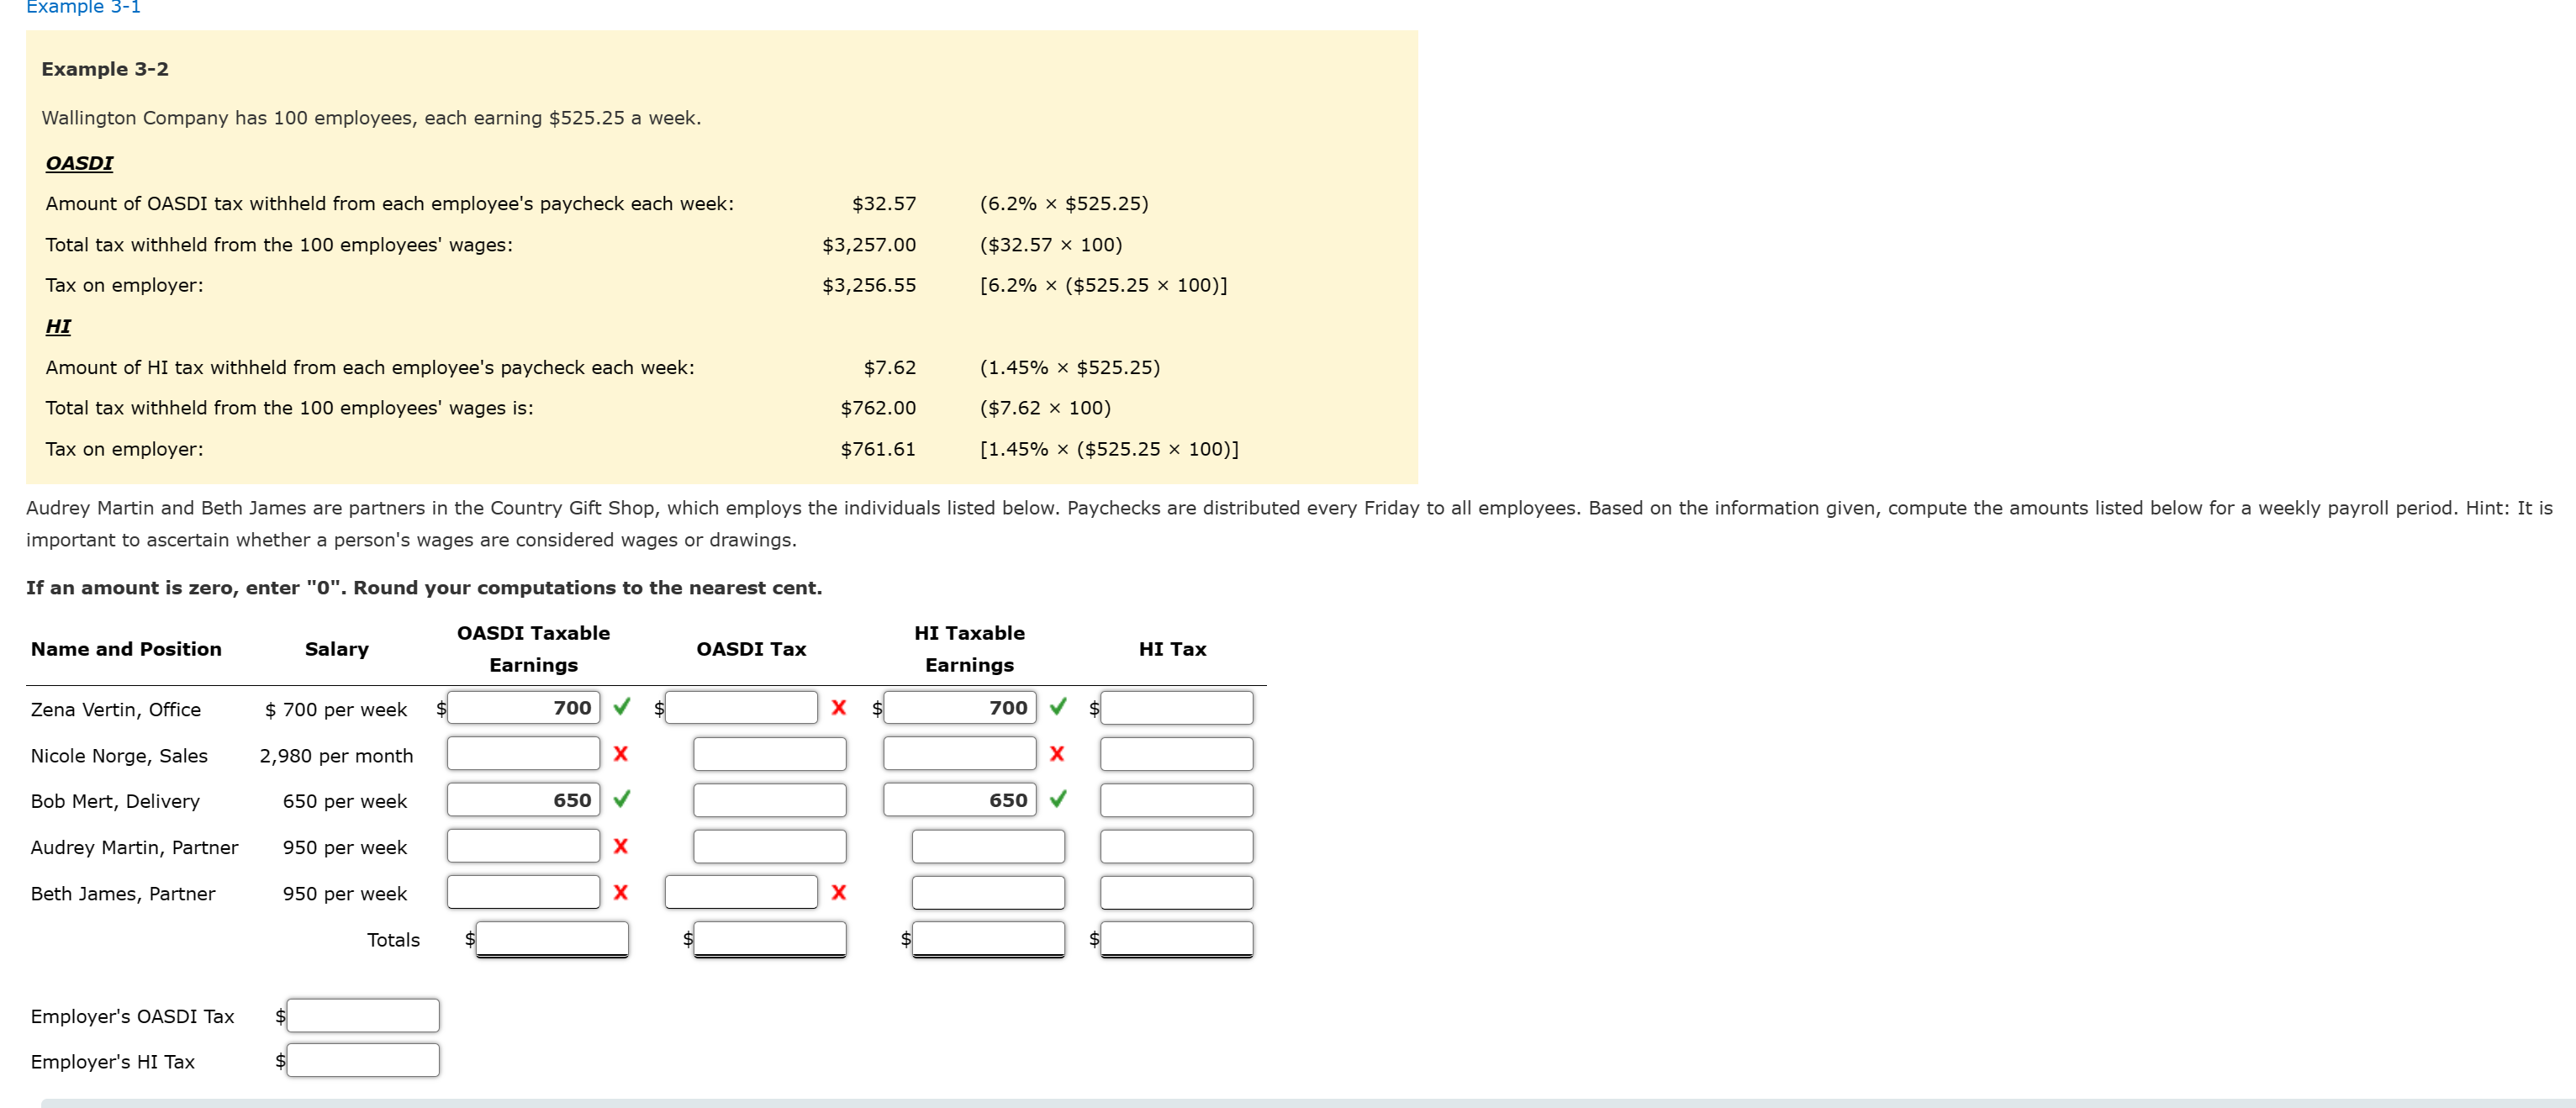Select Beth James's HI taxable earnings field

click(987, 893)
